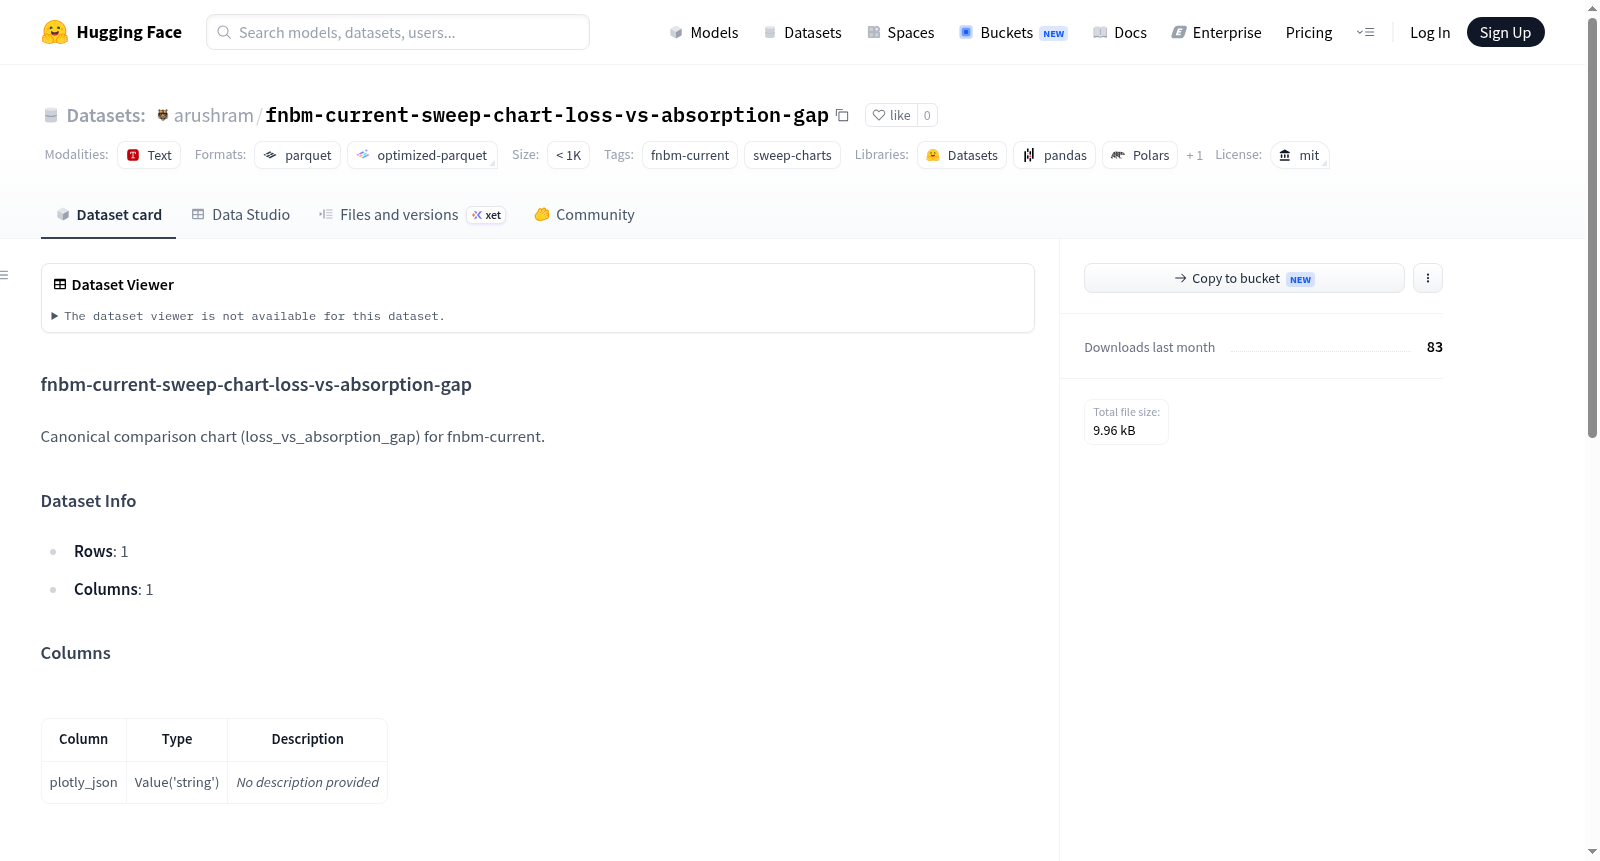Image resolution: width=1600 pixels, height=861 pixels.
Task: Click the Value('string') type cell
Action: pos(177,782)
